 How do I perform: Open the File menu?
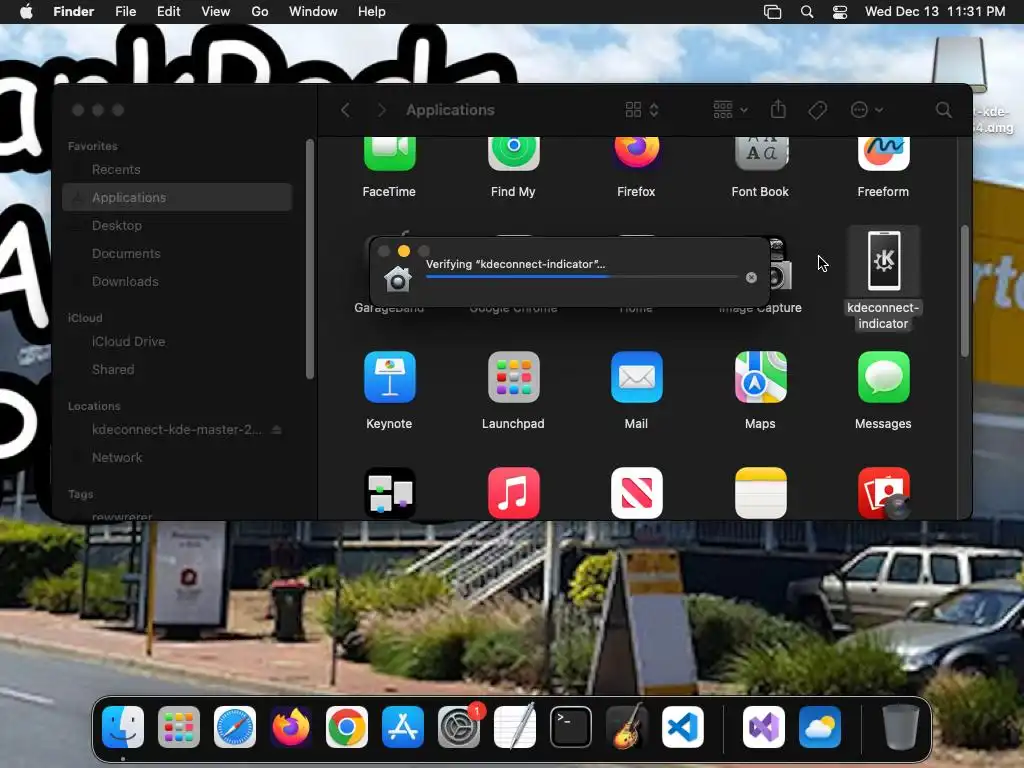tap(125, 12)
